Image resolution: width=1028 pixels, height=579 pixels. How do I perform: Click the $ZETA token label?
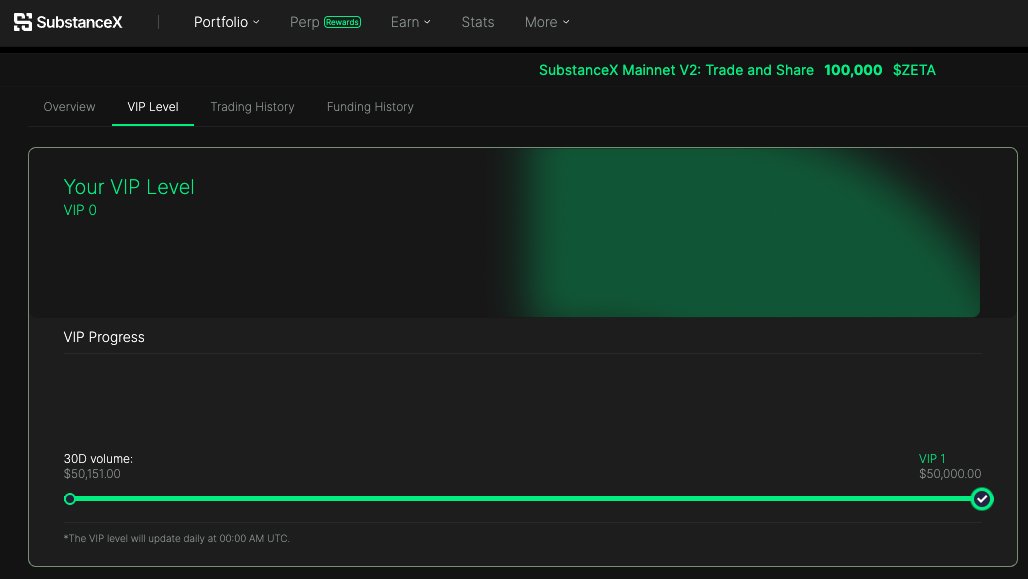pyautogui.click(x=914, y=70)
